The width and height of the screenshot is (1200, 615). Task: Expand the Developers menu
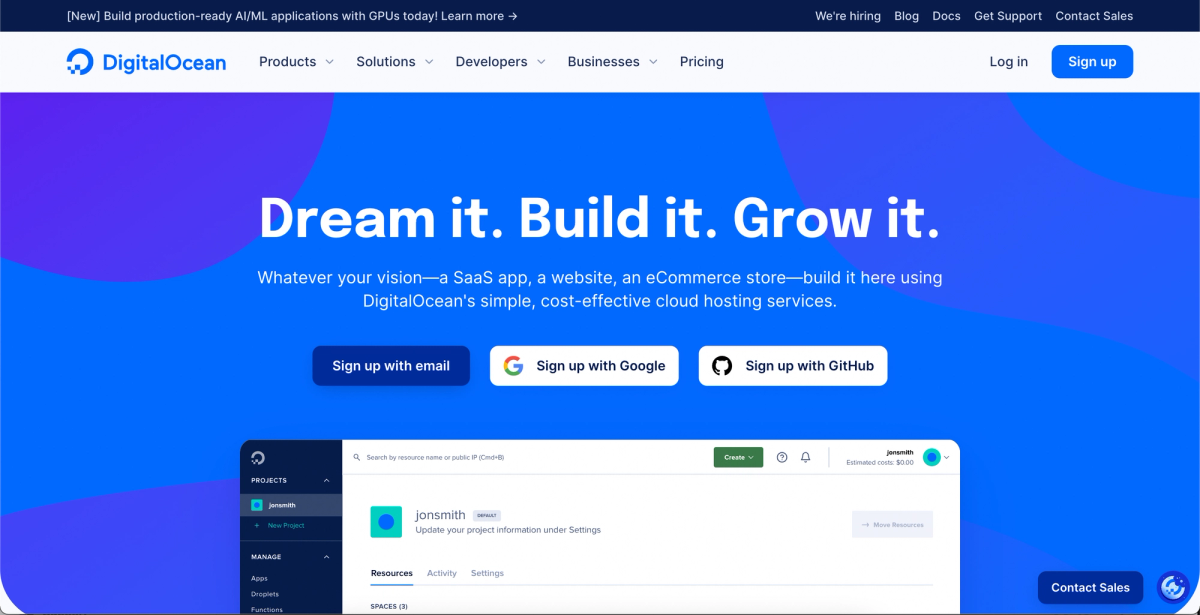click(500, 62)
